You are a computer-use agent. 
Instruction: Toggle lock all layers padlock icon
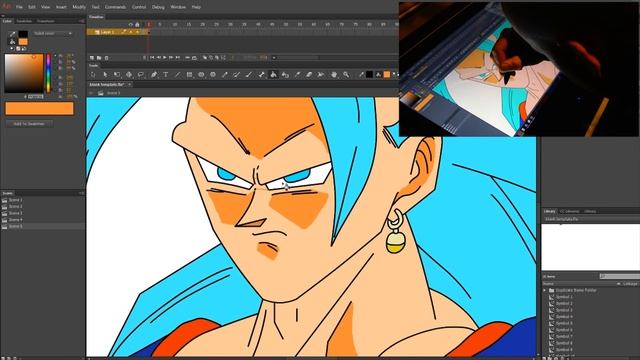(x=137, y=24)
